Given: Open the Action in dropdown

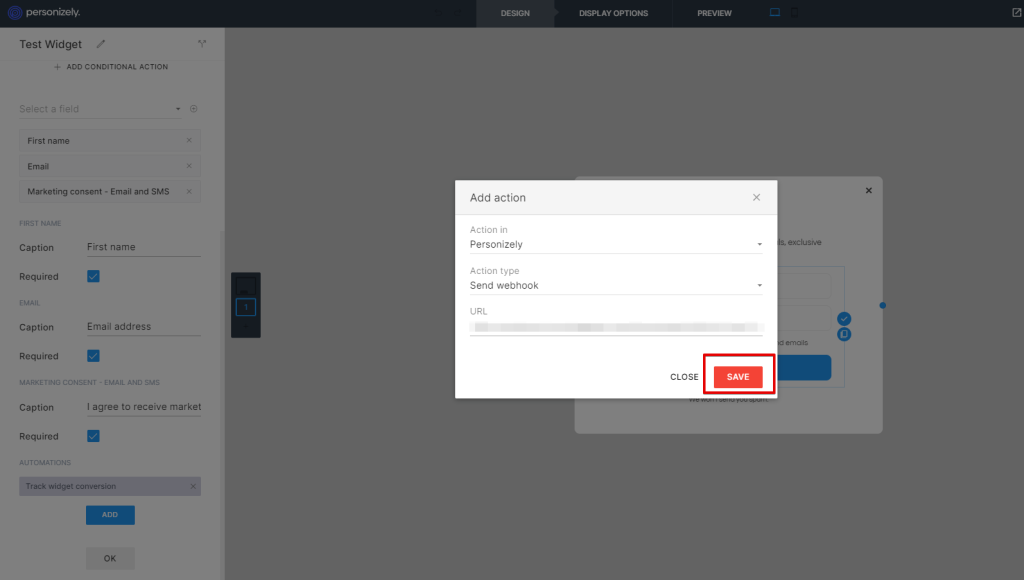Looking at the screenshot, I should coord(615,244).
